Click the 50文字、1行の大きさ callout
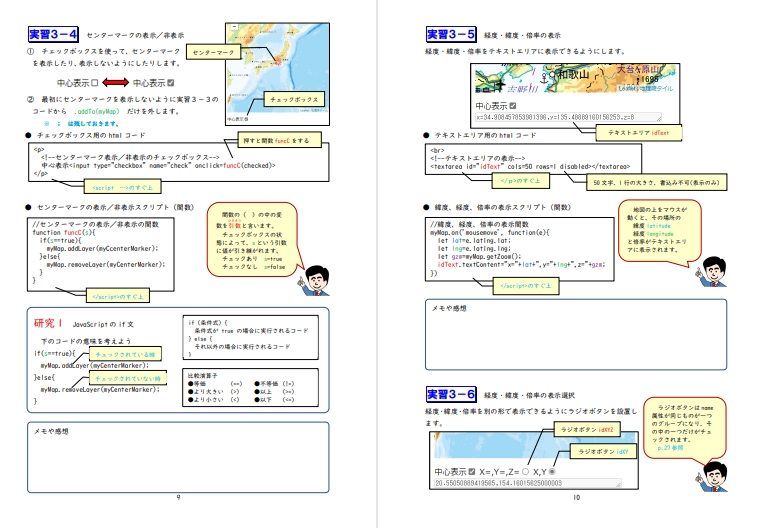 click(x=657, y=183)
